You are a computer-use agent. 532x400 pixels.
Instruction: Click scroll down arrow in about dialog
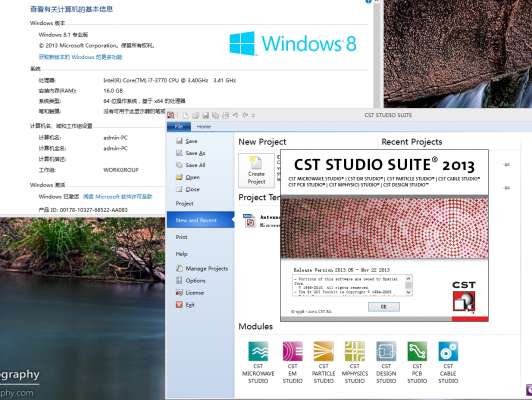(x=408, y=292)
